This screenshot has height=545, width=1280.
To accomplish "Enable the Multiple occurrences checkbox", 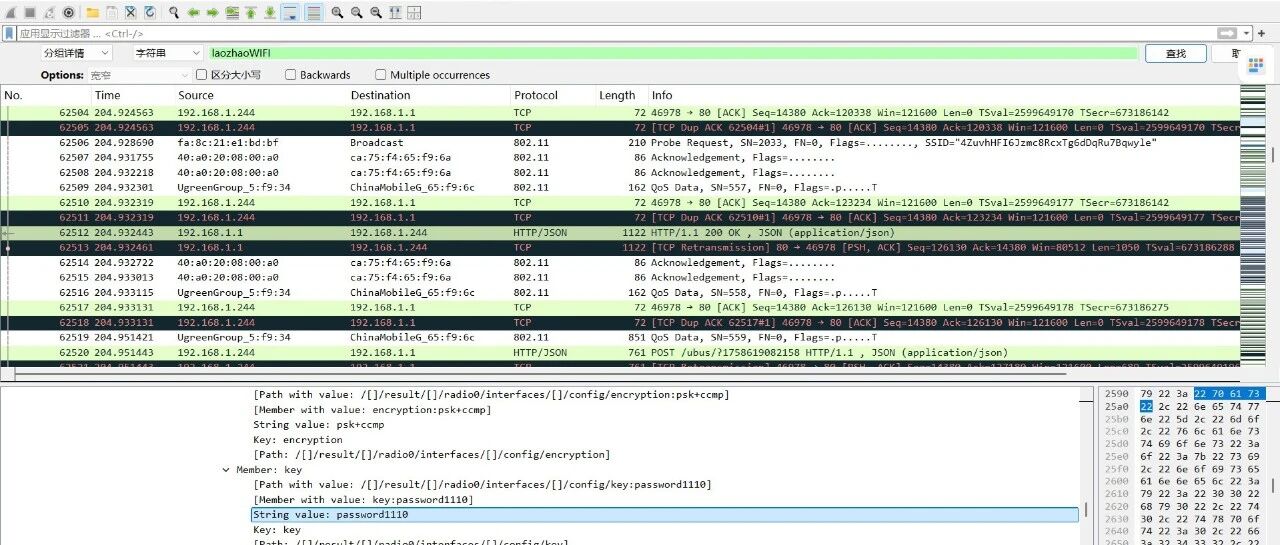I will pyautogui.click(x=381, y=75).
